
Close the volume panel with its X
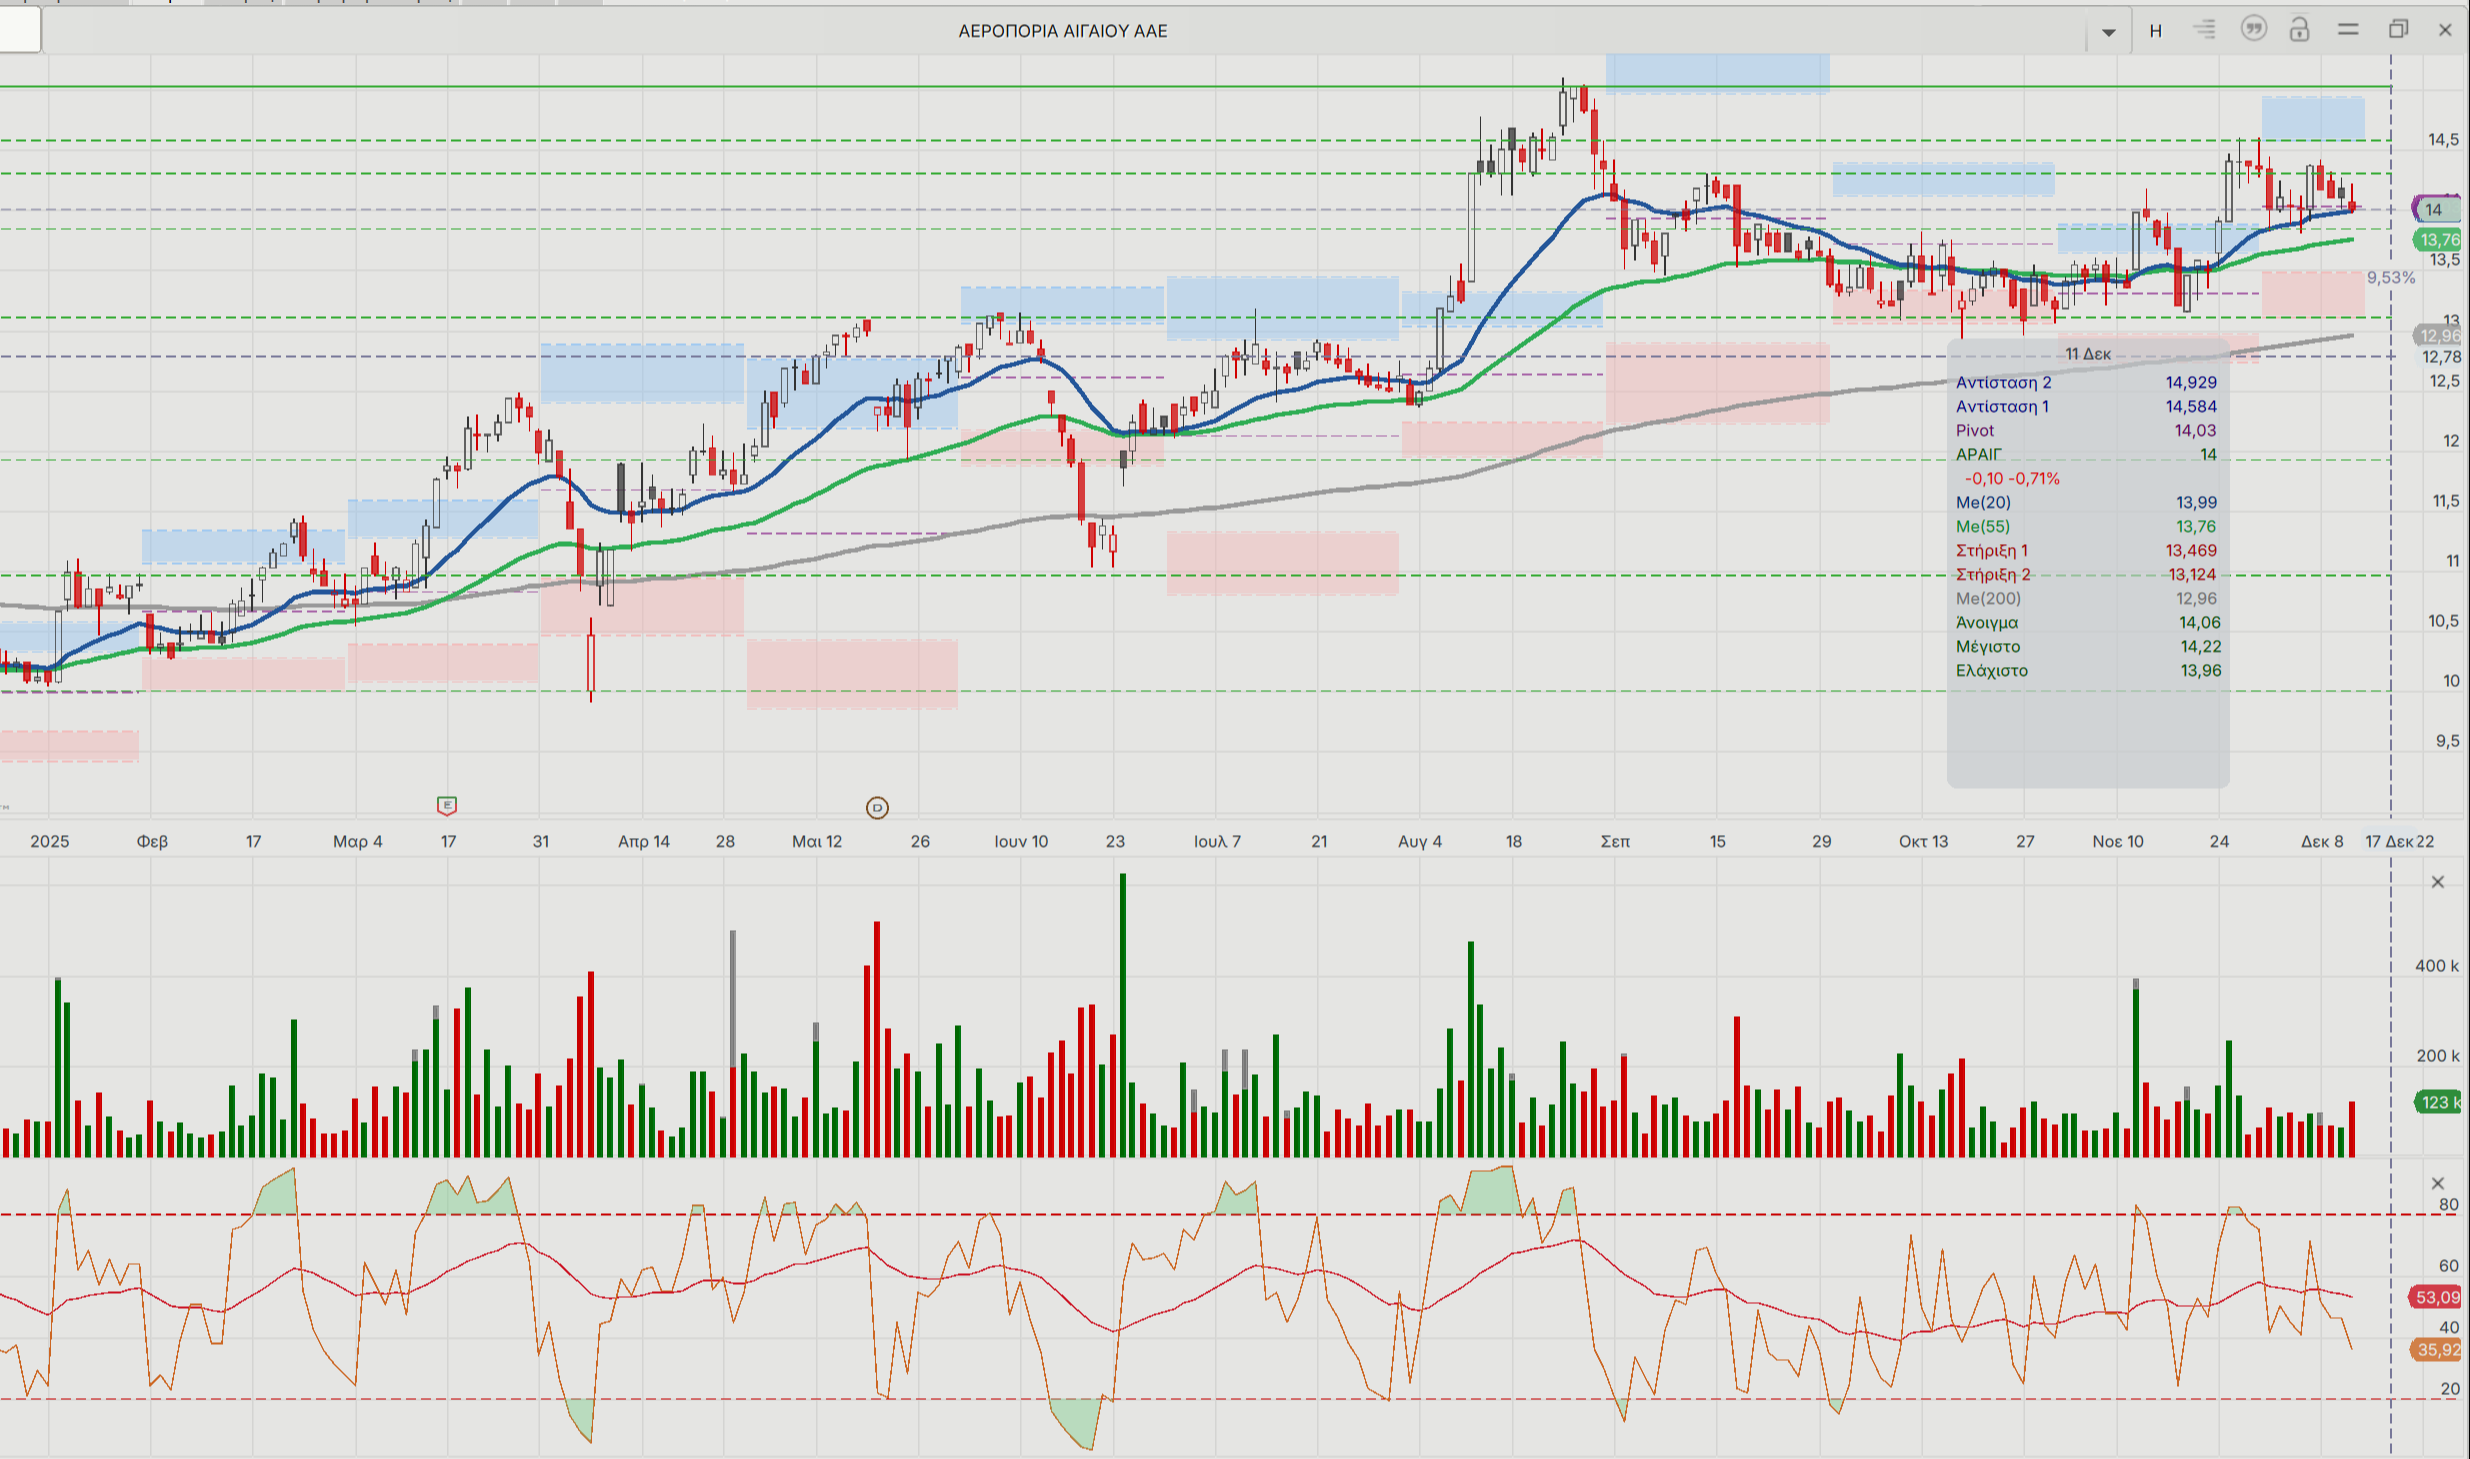click(x=2437, y=882)
